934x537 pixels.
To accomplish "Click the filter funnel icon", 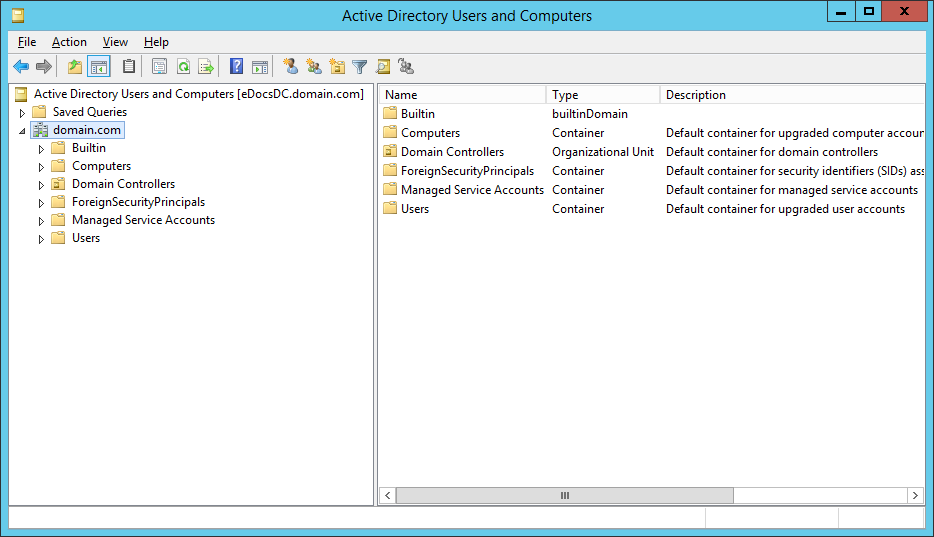I will [x=360, y=67].
